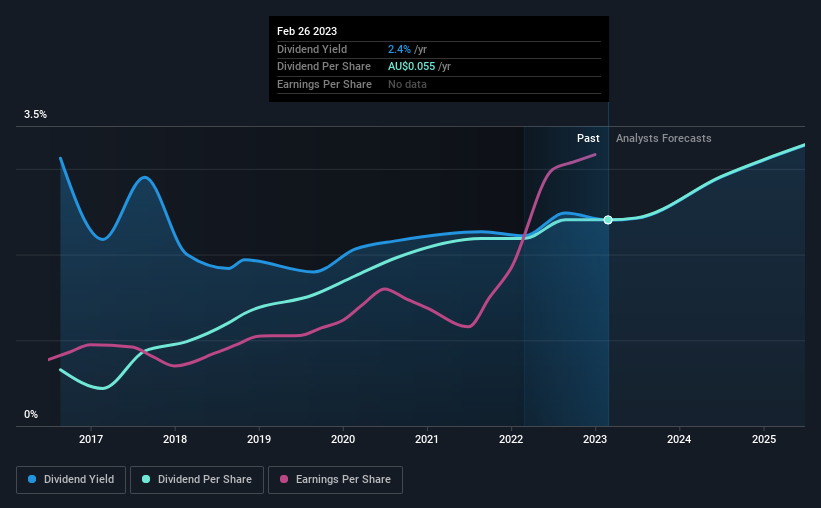
Task: Select the 2017 label on the x-axis
Action: pyautogui.click(x=91, y=439)
